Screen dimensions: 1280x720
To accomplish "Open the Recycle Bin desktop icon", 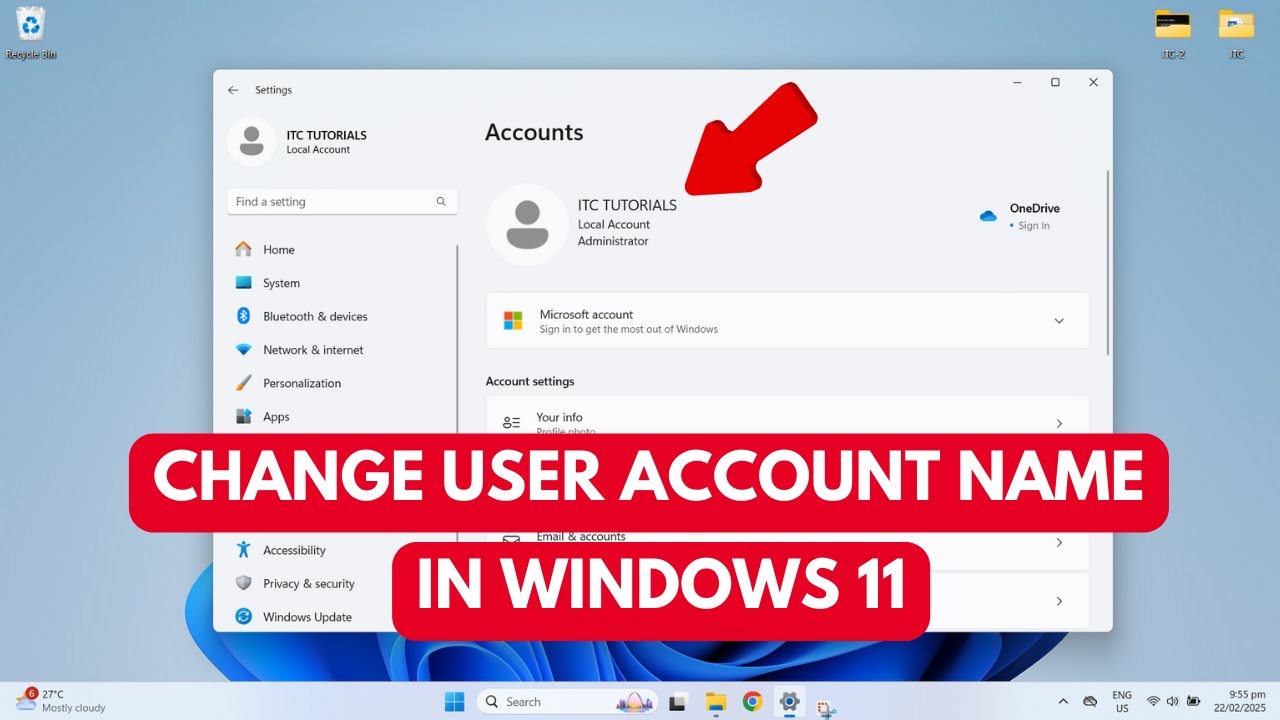I will [31, 33].
